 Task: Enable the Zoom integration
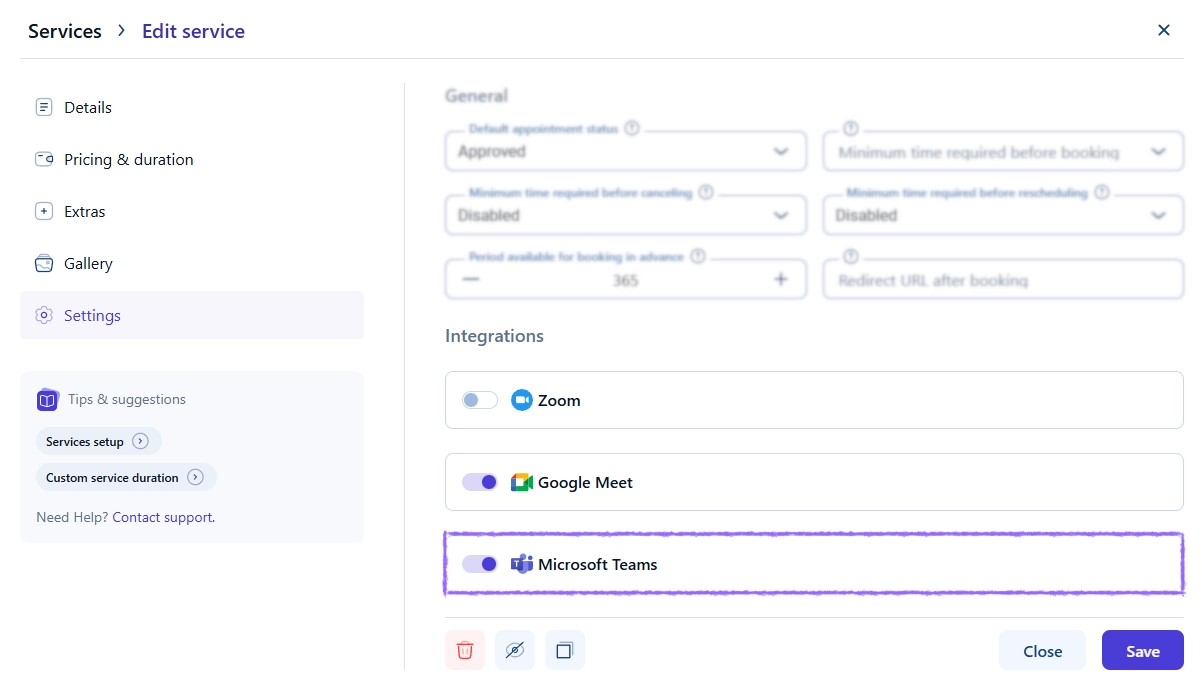click(479, 399)
